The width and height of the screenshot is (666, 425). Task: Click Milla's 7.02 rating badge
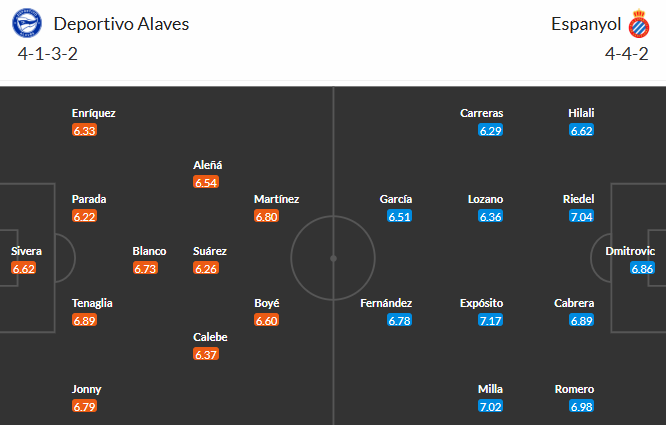490,406
